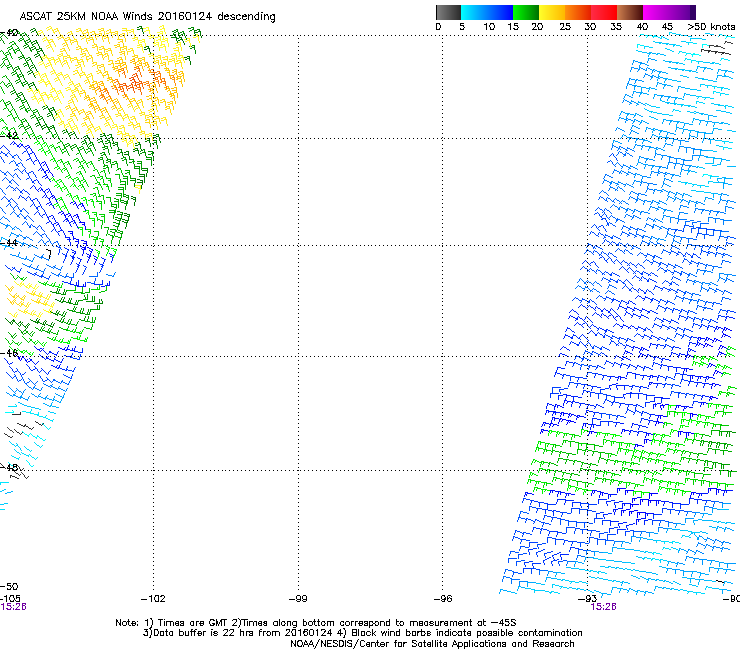
Task: Click the '-44' latitude axis label
Action: click(x=9, y=243)
